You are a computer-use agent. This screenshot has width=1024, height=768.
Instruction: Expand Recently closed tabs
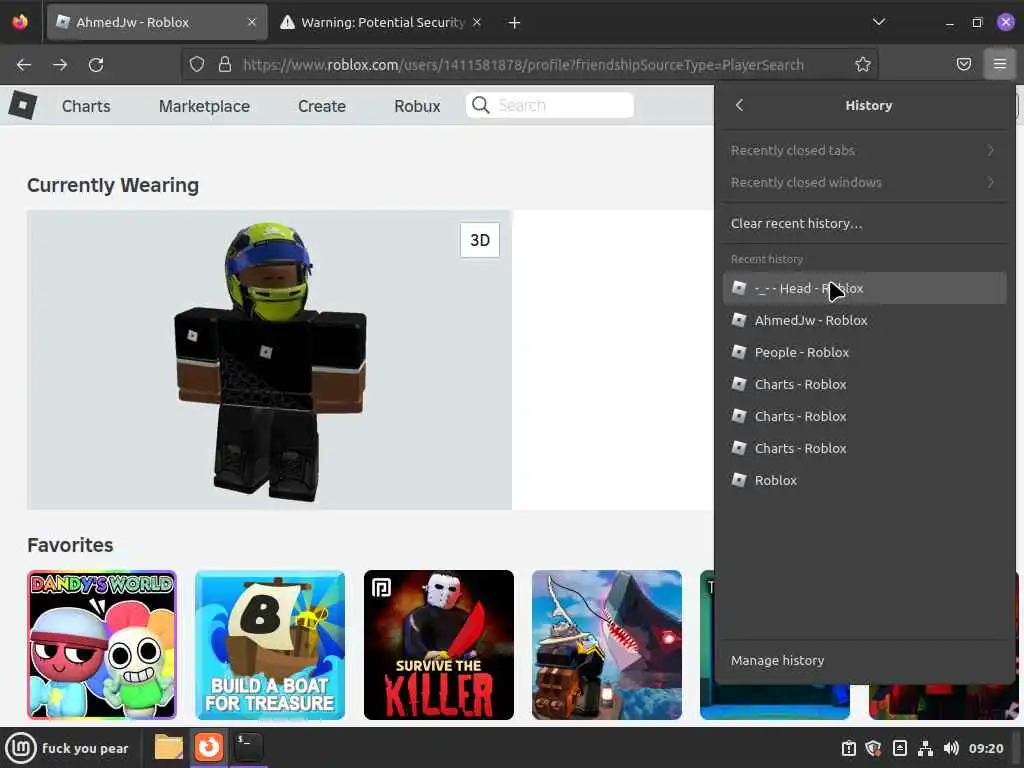pos(864,150)
